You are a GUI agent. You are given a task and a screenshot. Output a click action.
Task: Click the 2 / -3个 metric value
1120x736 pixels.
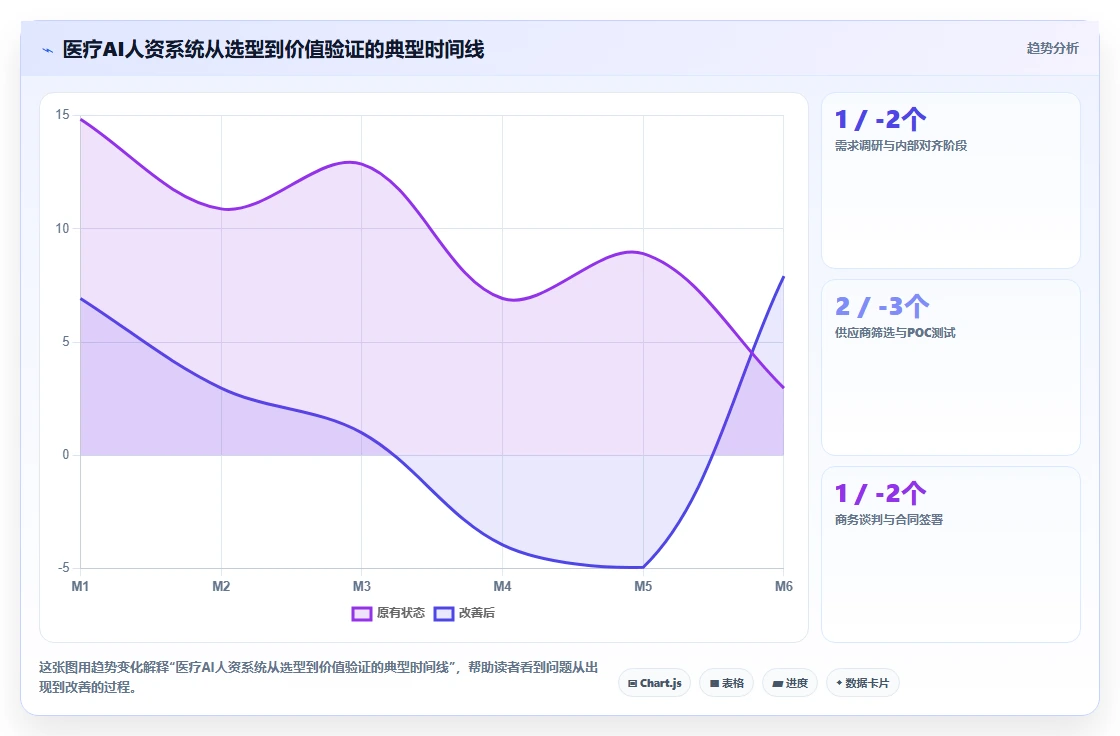(882, 307)
